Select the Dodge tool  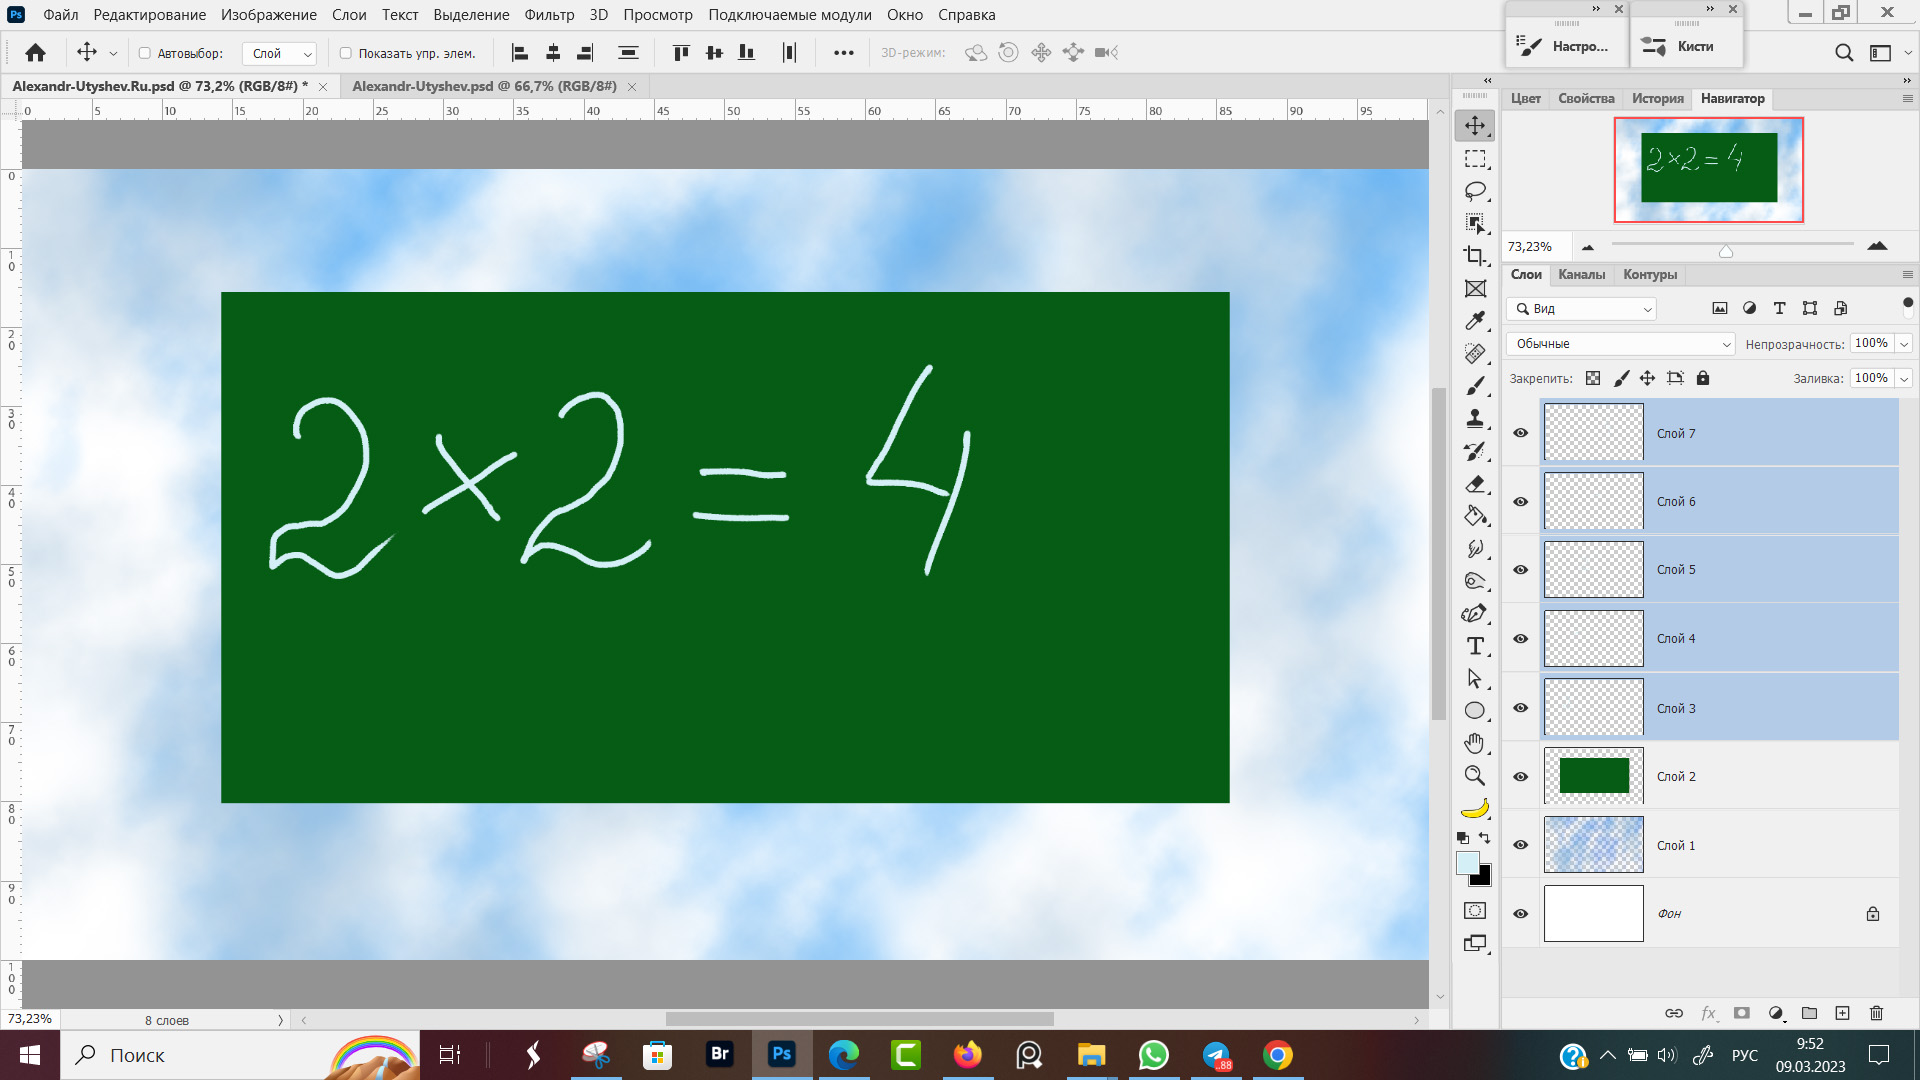pos(1475,581)
